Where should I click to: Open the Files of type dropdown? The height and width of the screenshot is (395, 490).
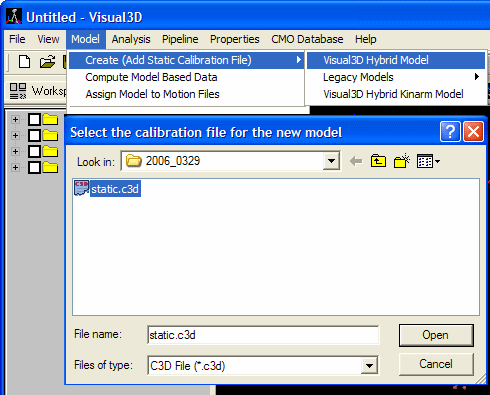369,366
